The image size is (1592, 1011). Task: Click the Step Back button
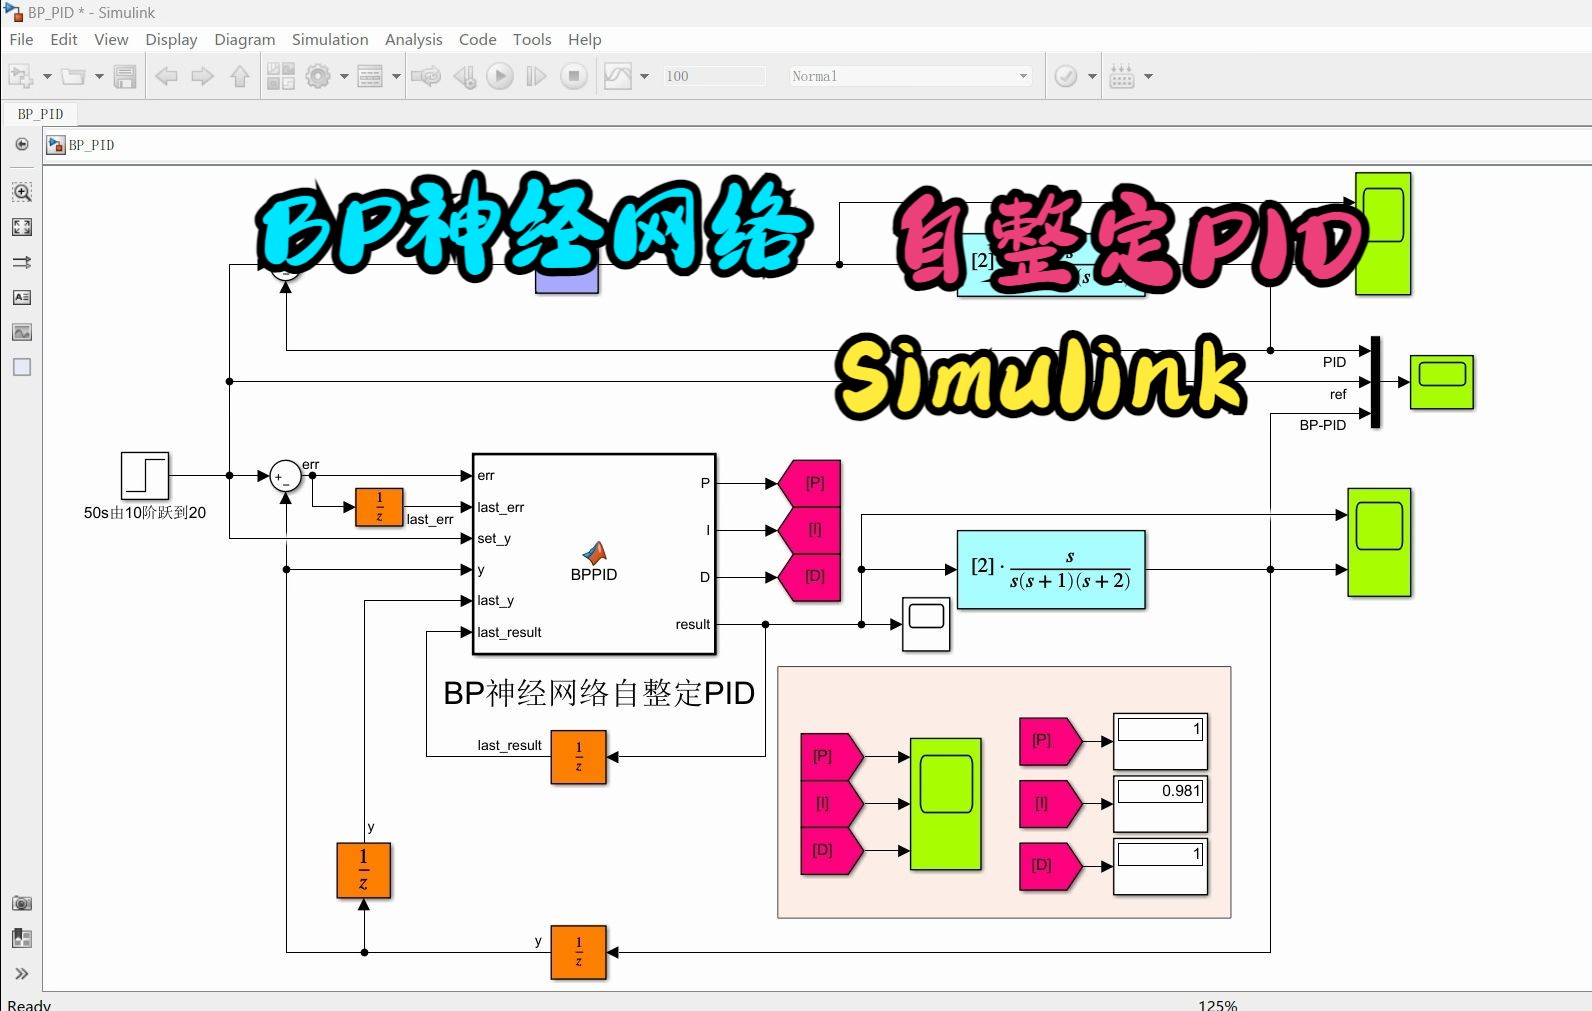pyautogui.click(x=464, y=76)
